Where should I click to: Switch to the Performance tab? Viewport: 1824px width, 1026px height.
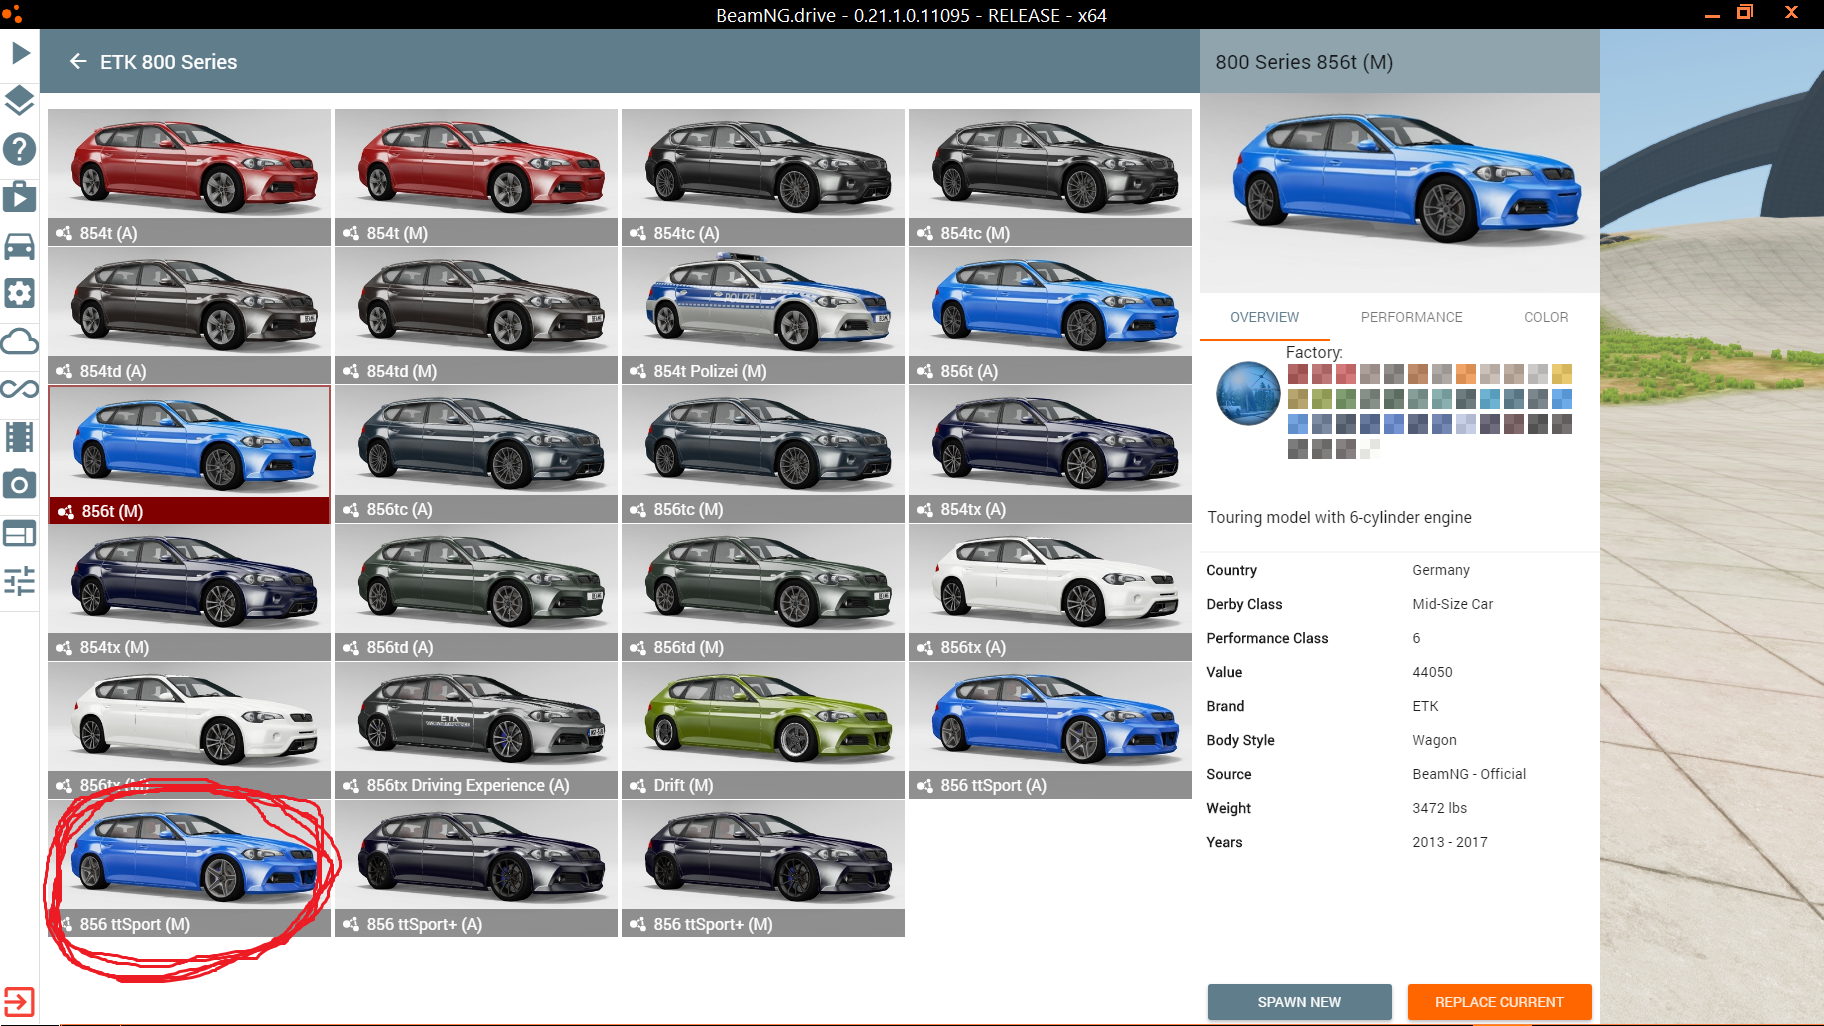1411,317
